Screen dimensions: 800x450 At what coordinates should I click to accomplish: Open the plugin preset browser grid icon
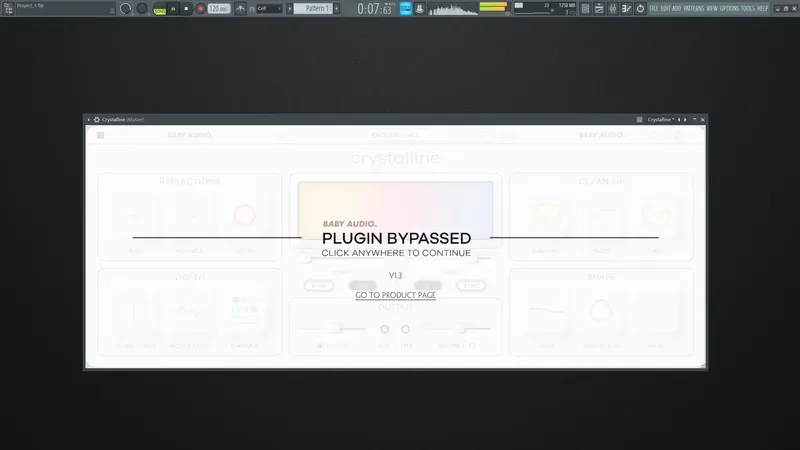639,119
